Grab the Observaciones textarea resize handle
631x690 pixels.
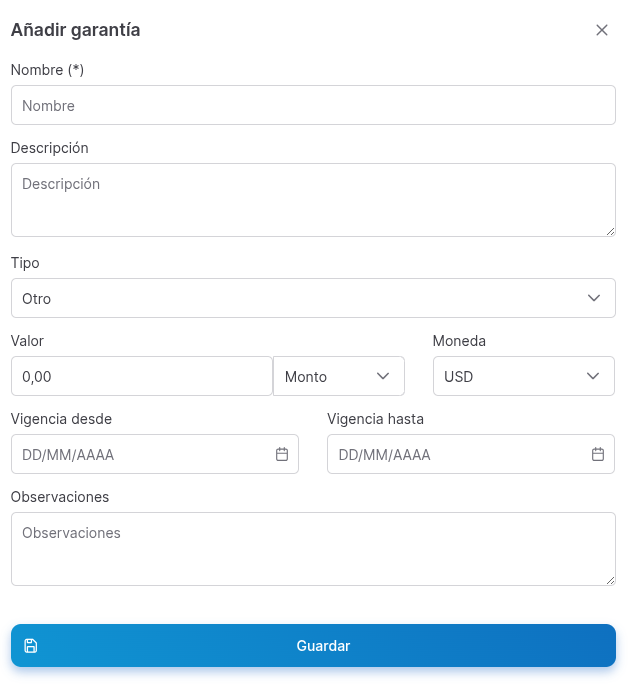(610, 580)
